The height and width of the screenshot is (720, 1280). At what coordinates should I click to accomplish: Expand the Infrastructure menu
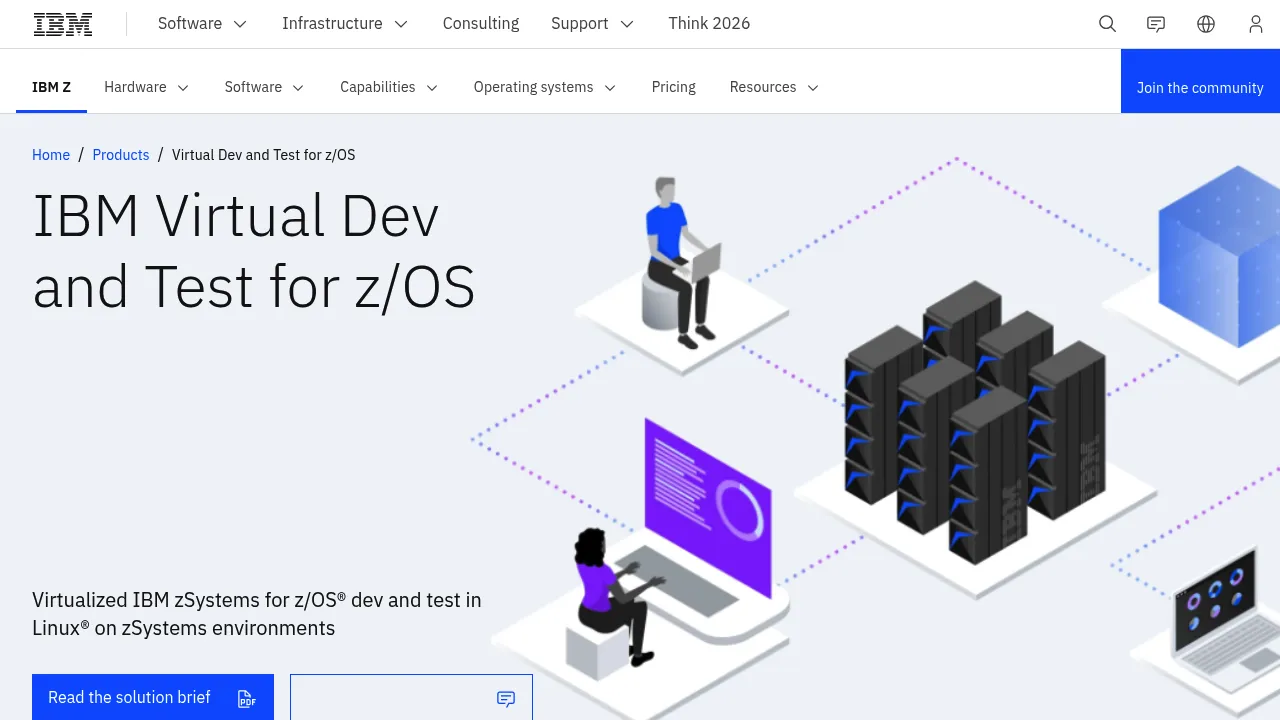click(x=345, y=24)
